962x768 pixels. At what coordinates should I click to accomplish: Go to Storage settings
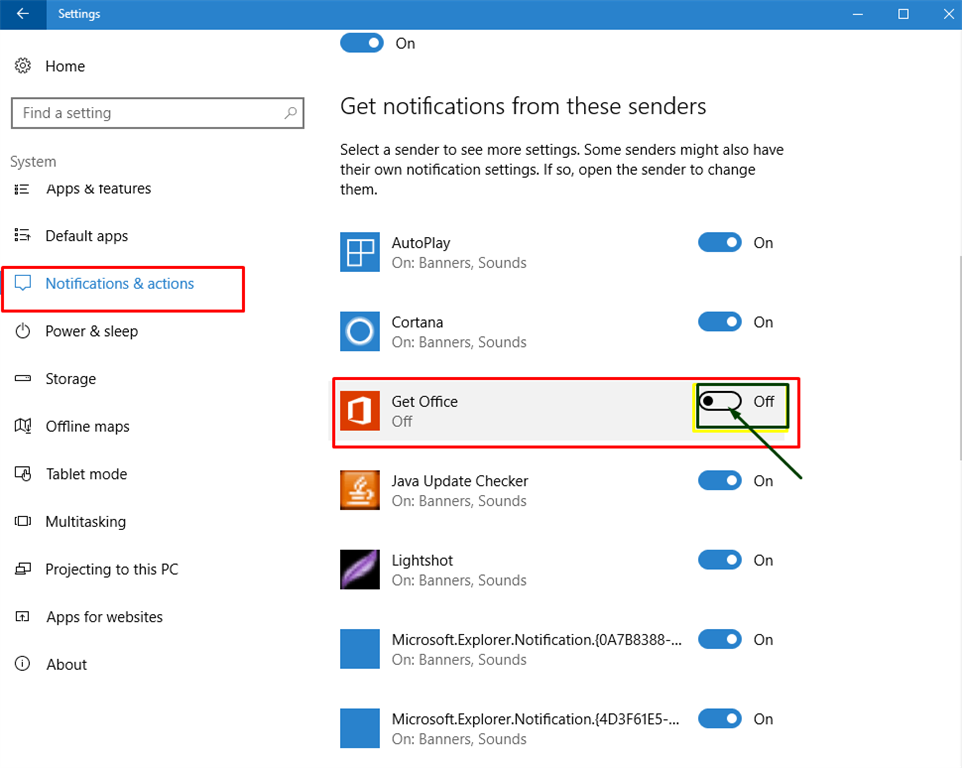click(x=71, y=379)
